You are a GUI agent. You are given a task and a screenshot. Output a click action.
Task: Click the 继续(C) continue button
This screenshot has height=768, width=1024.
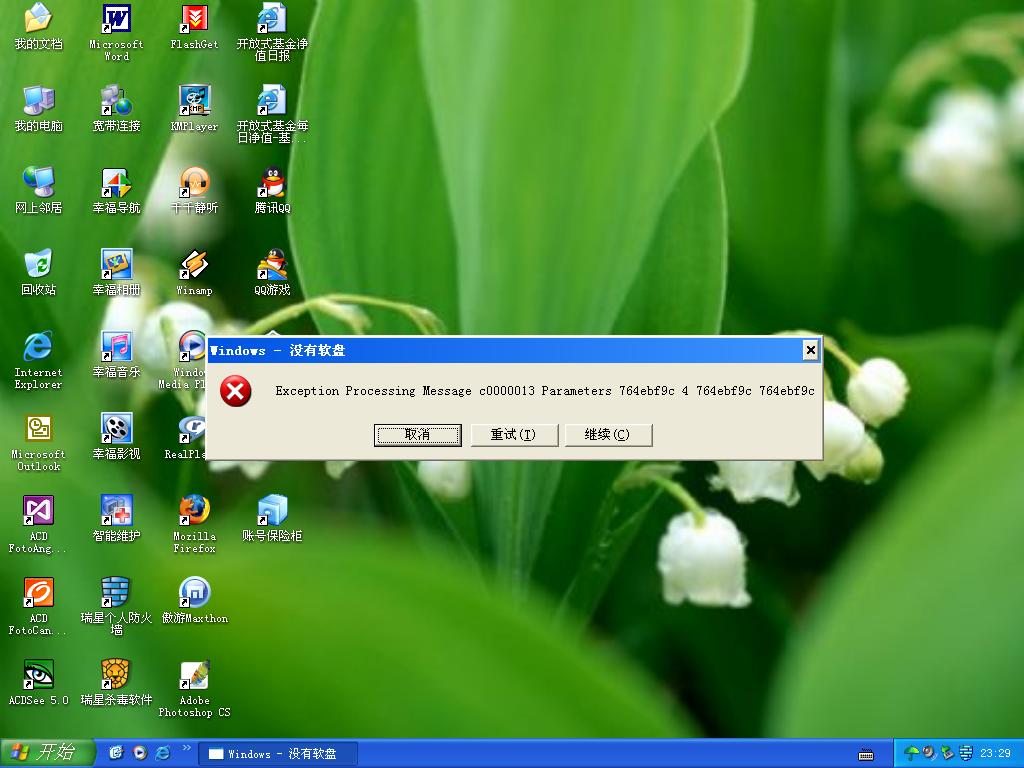point(607,435)
